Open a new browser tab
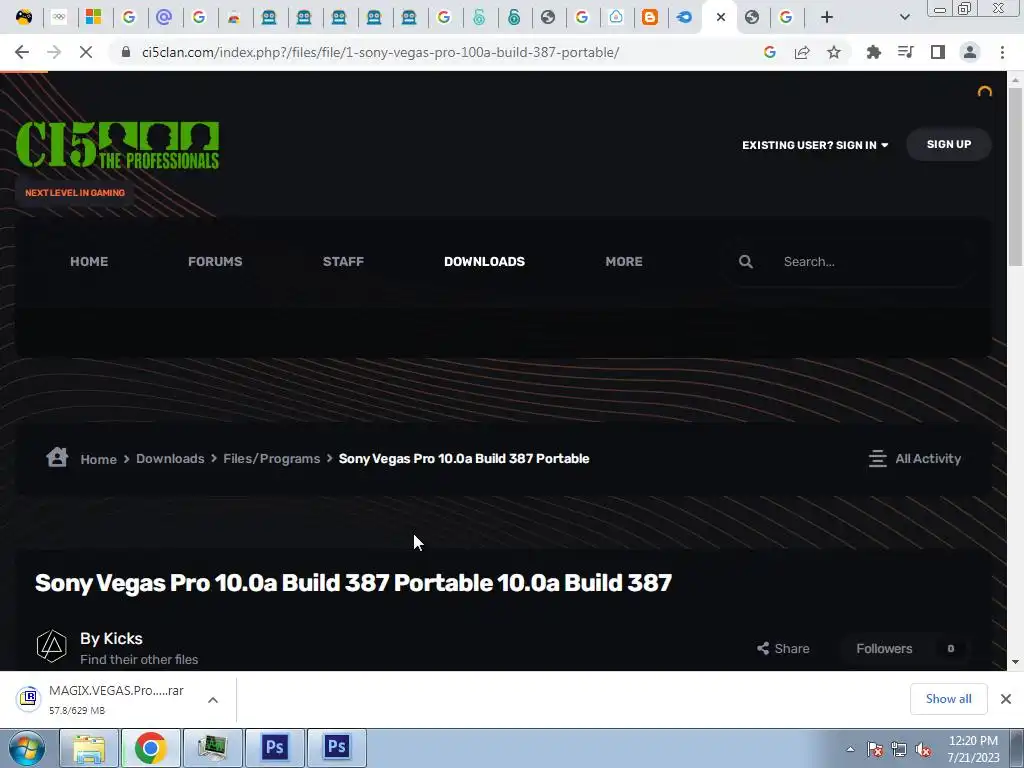The image size is (1024, 768). 827,17
